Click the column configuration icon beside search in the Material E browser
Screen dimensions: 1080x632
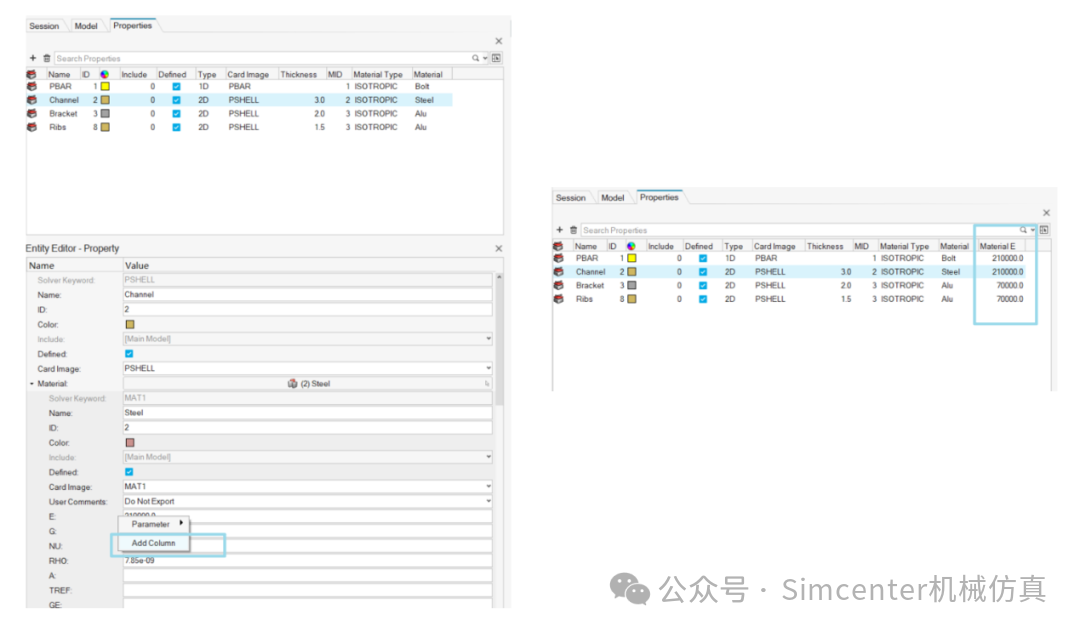1044,230
